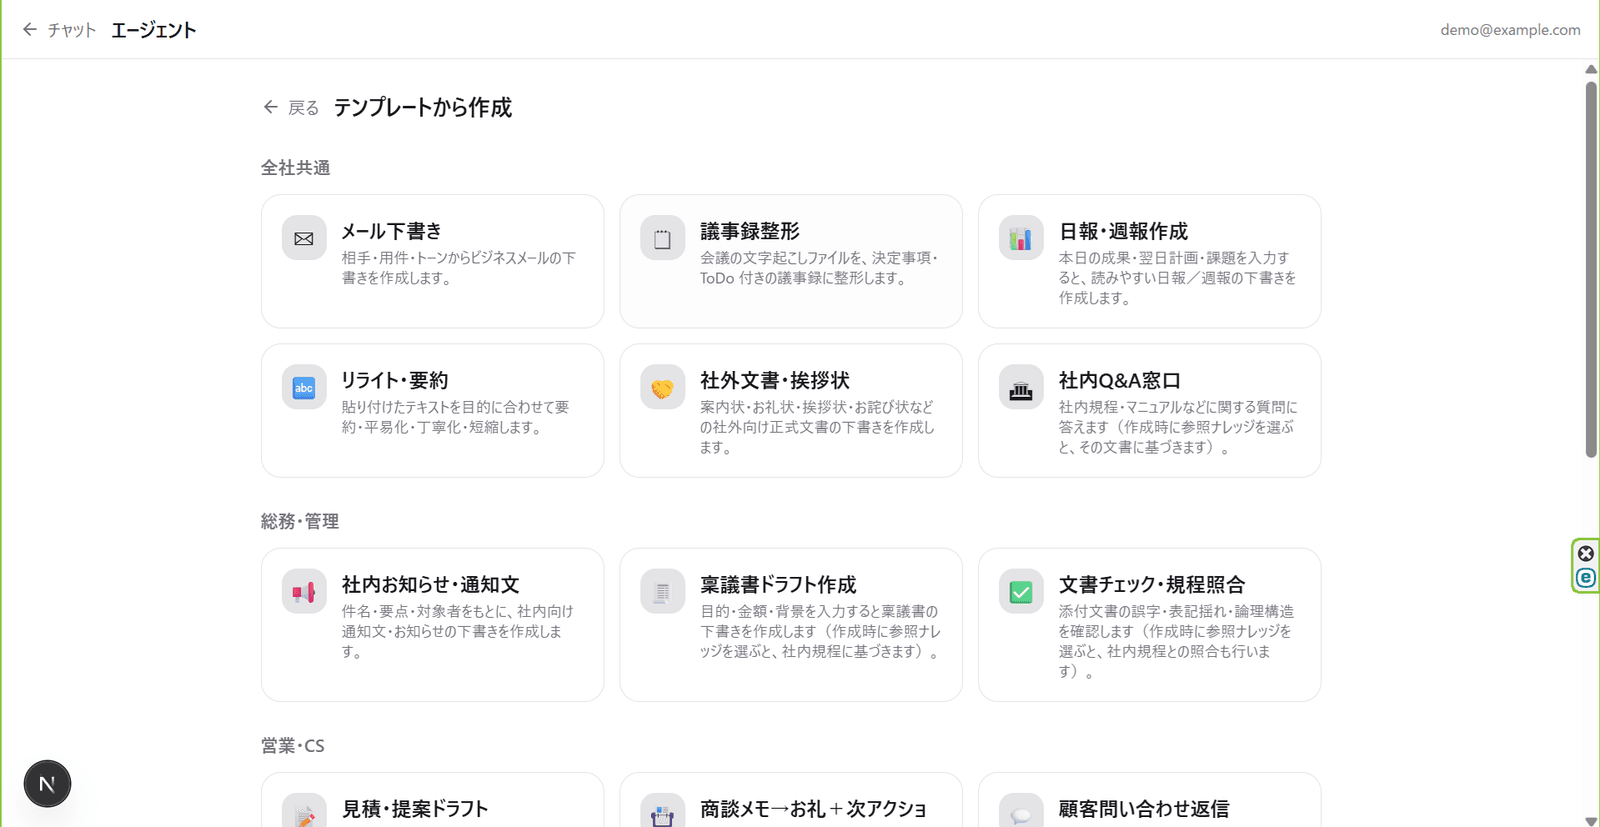Open the メール下書き template title
1600x827 pixels.
(x=392, y=231)
